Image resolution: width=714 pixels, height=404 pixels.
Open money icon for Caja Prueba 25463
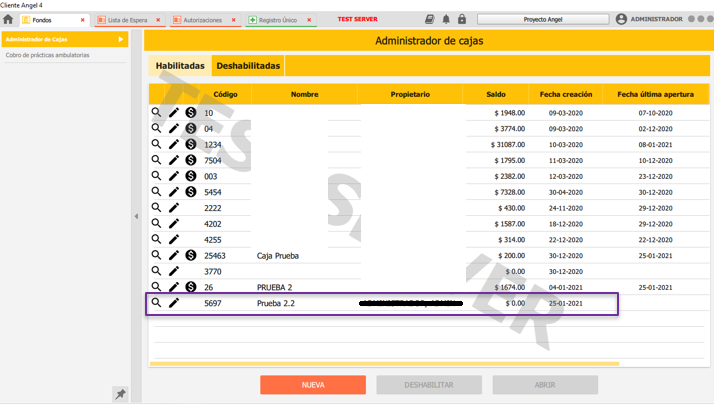click(191, 255)
